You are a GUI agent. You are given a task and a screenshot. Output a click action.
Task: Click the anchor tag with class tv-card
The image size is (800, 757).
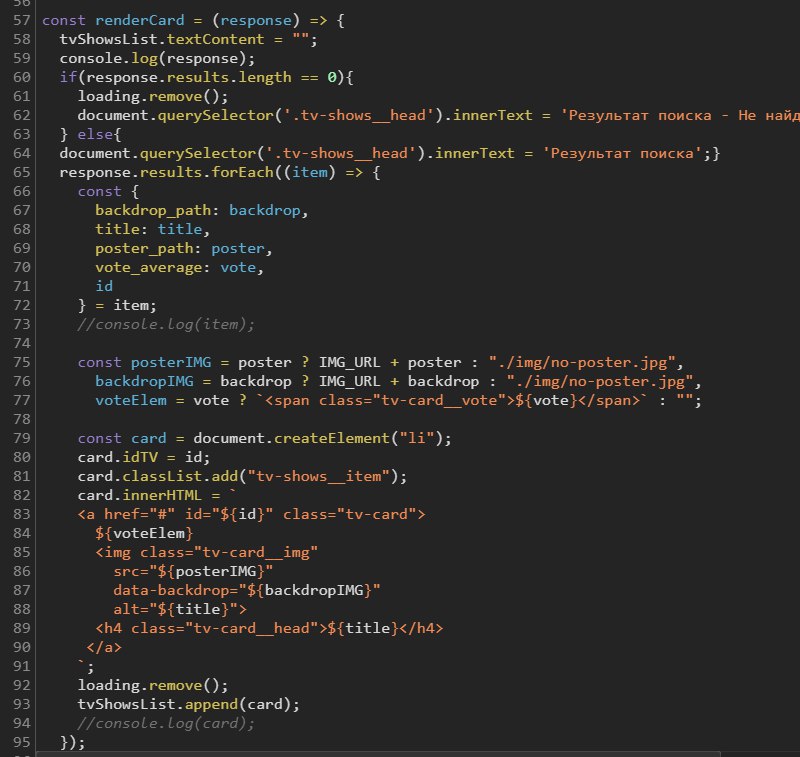[252, 514]
